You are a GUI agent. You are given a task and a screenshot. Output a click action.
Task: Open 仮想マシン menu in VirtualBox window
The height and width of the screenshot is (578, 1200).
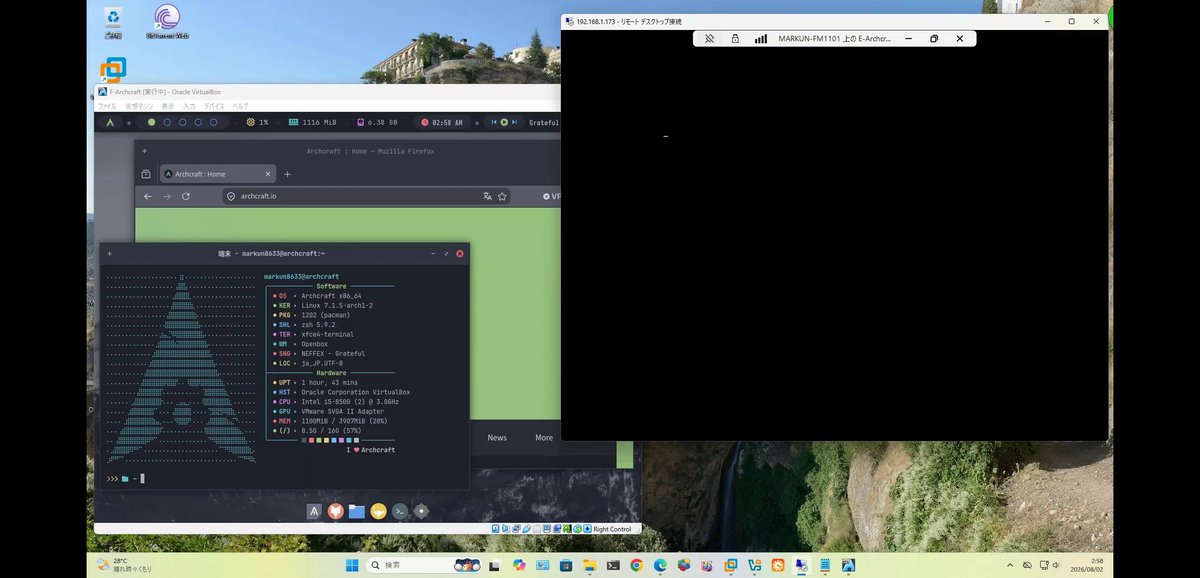(139, 106)
